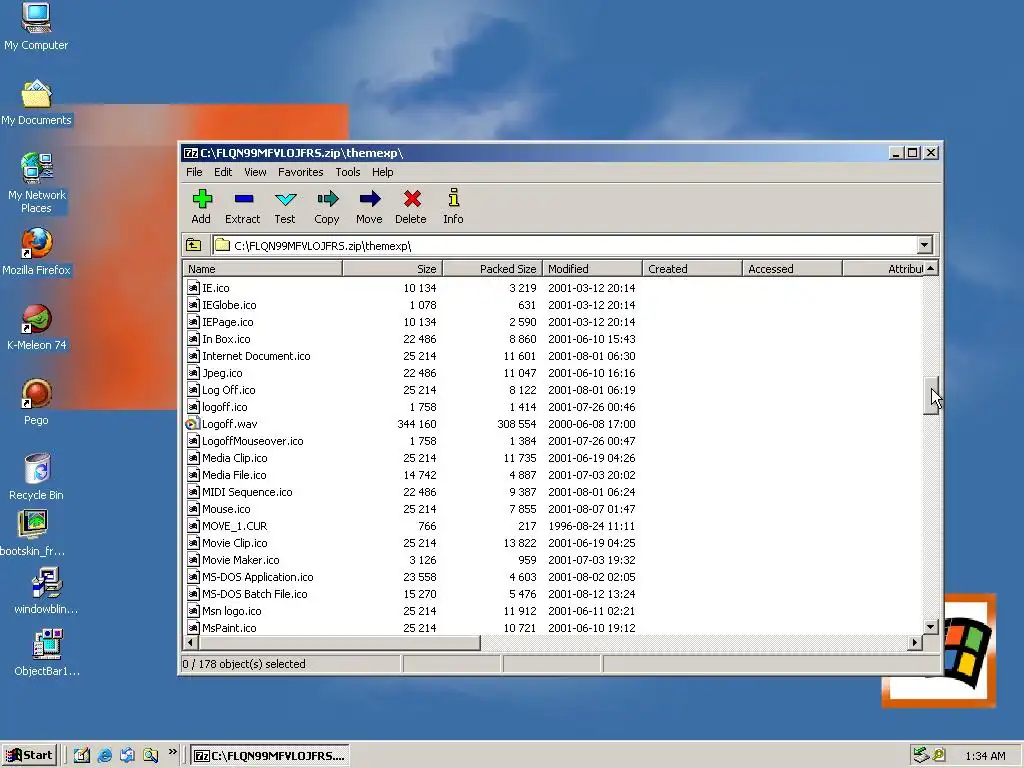This screenshot has width=1024, height=768.
Task: Click Internet Explorer quick launch icon
Action: (104, 756)
